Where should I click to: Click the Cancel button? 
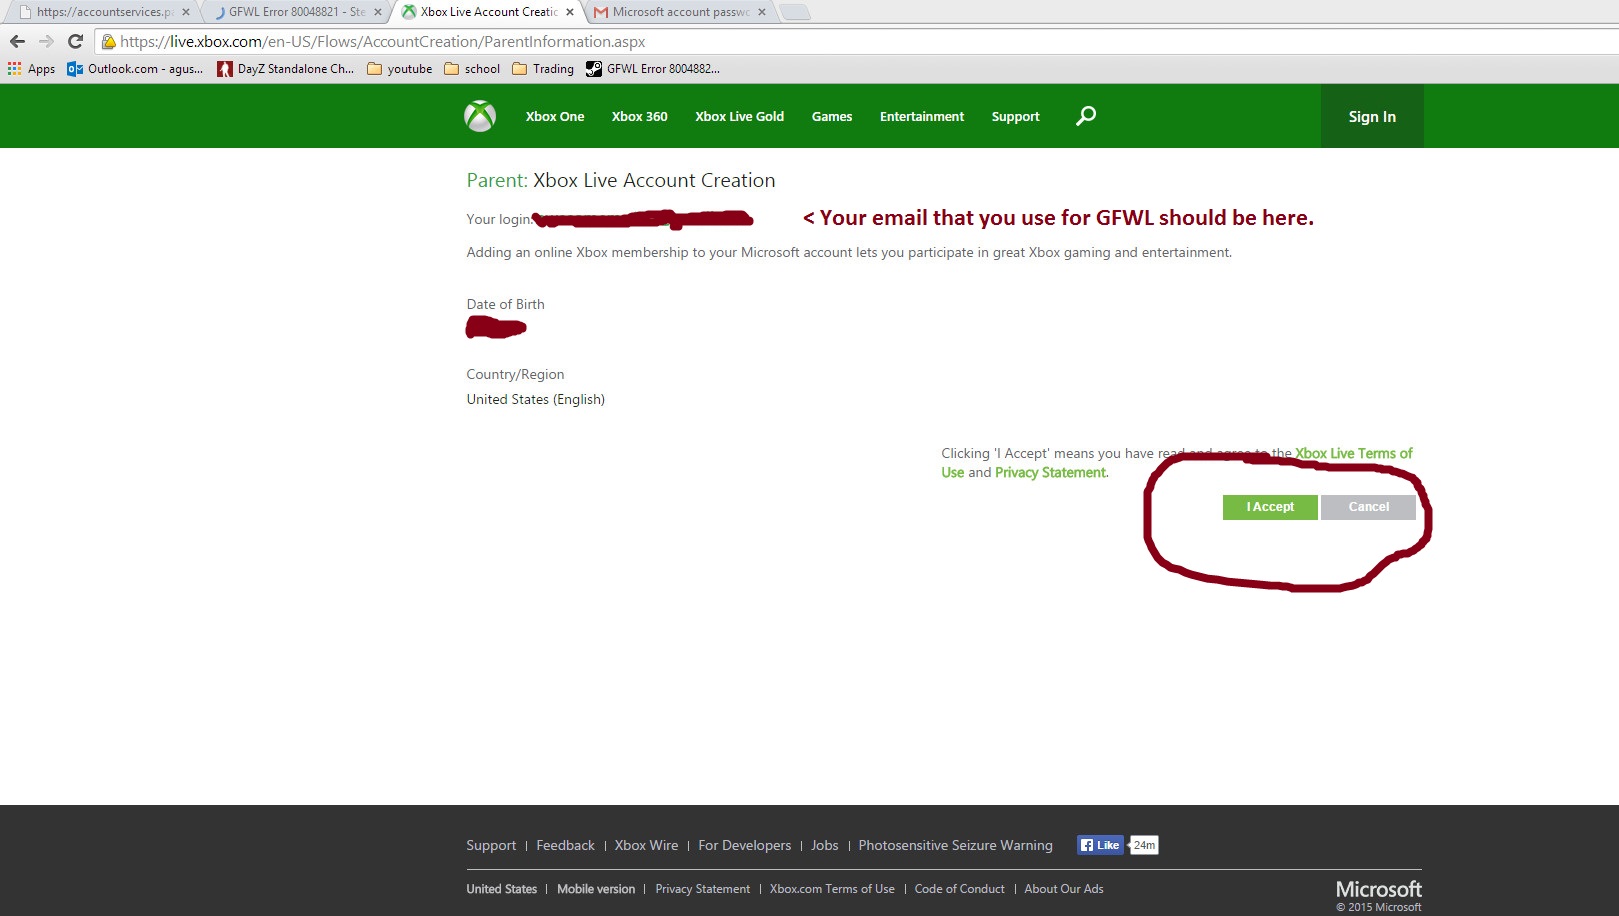point(1368,507)
